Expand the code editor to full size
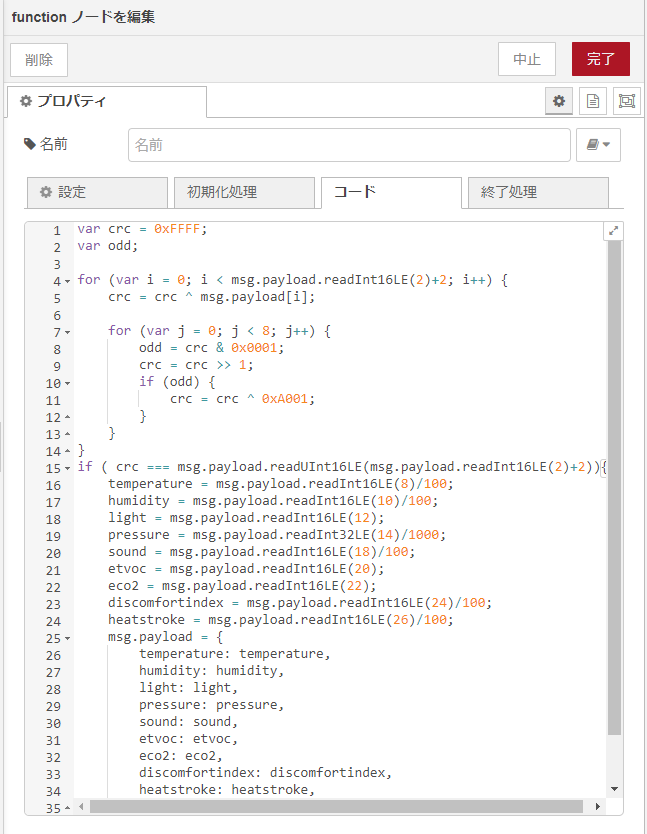 pyautogui.click(x=613, y=231)
